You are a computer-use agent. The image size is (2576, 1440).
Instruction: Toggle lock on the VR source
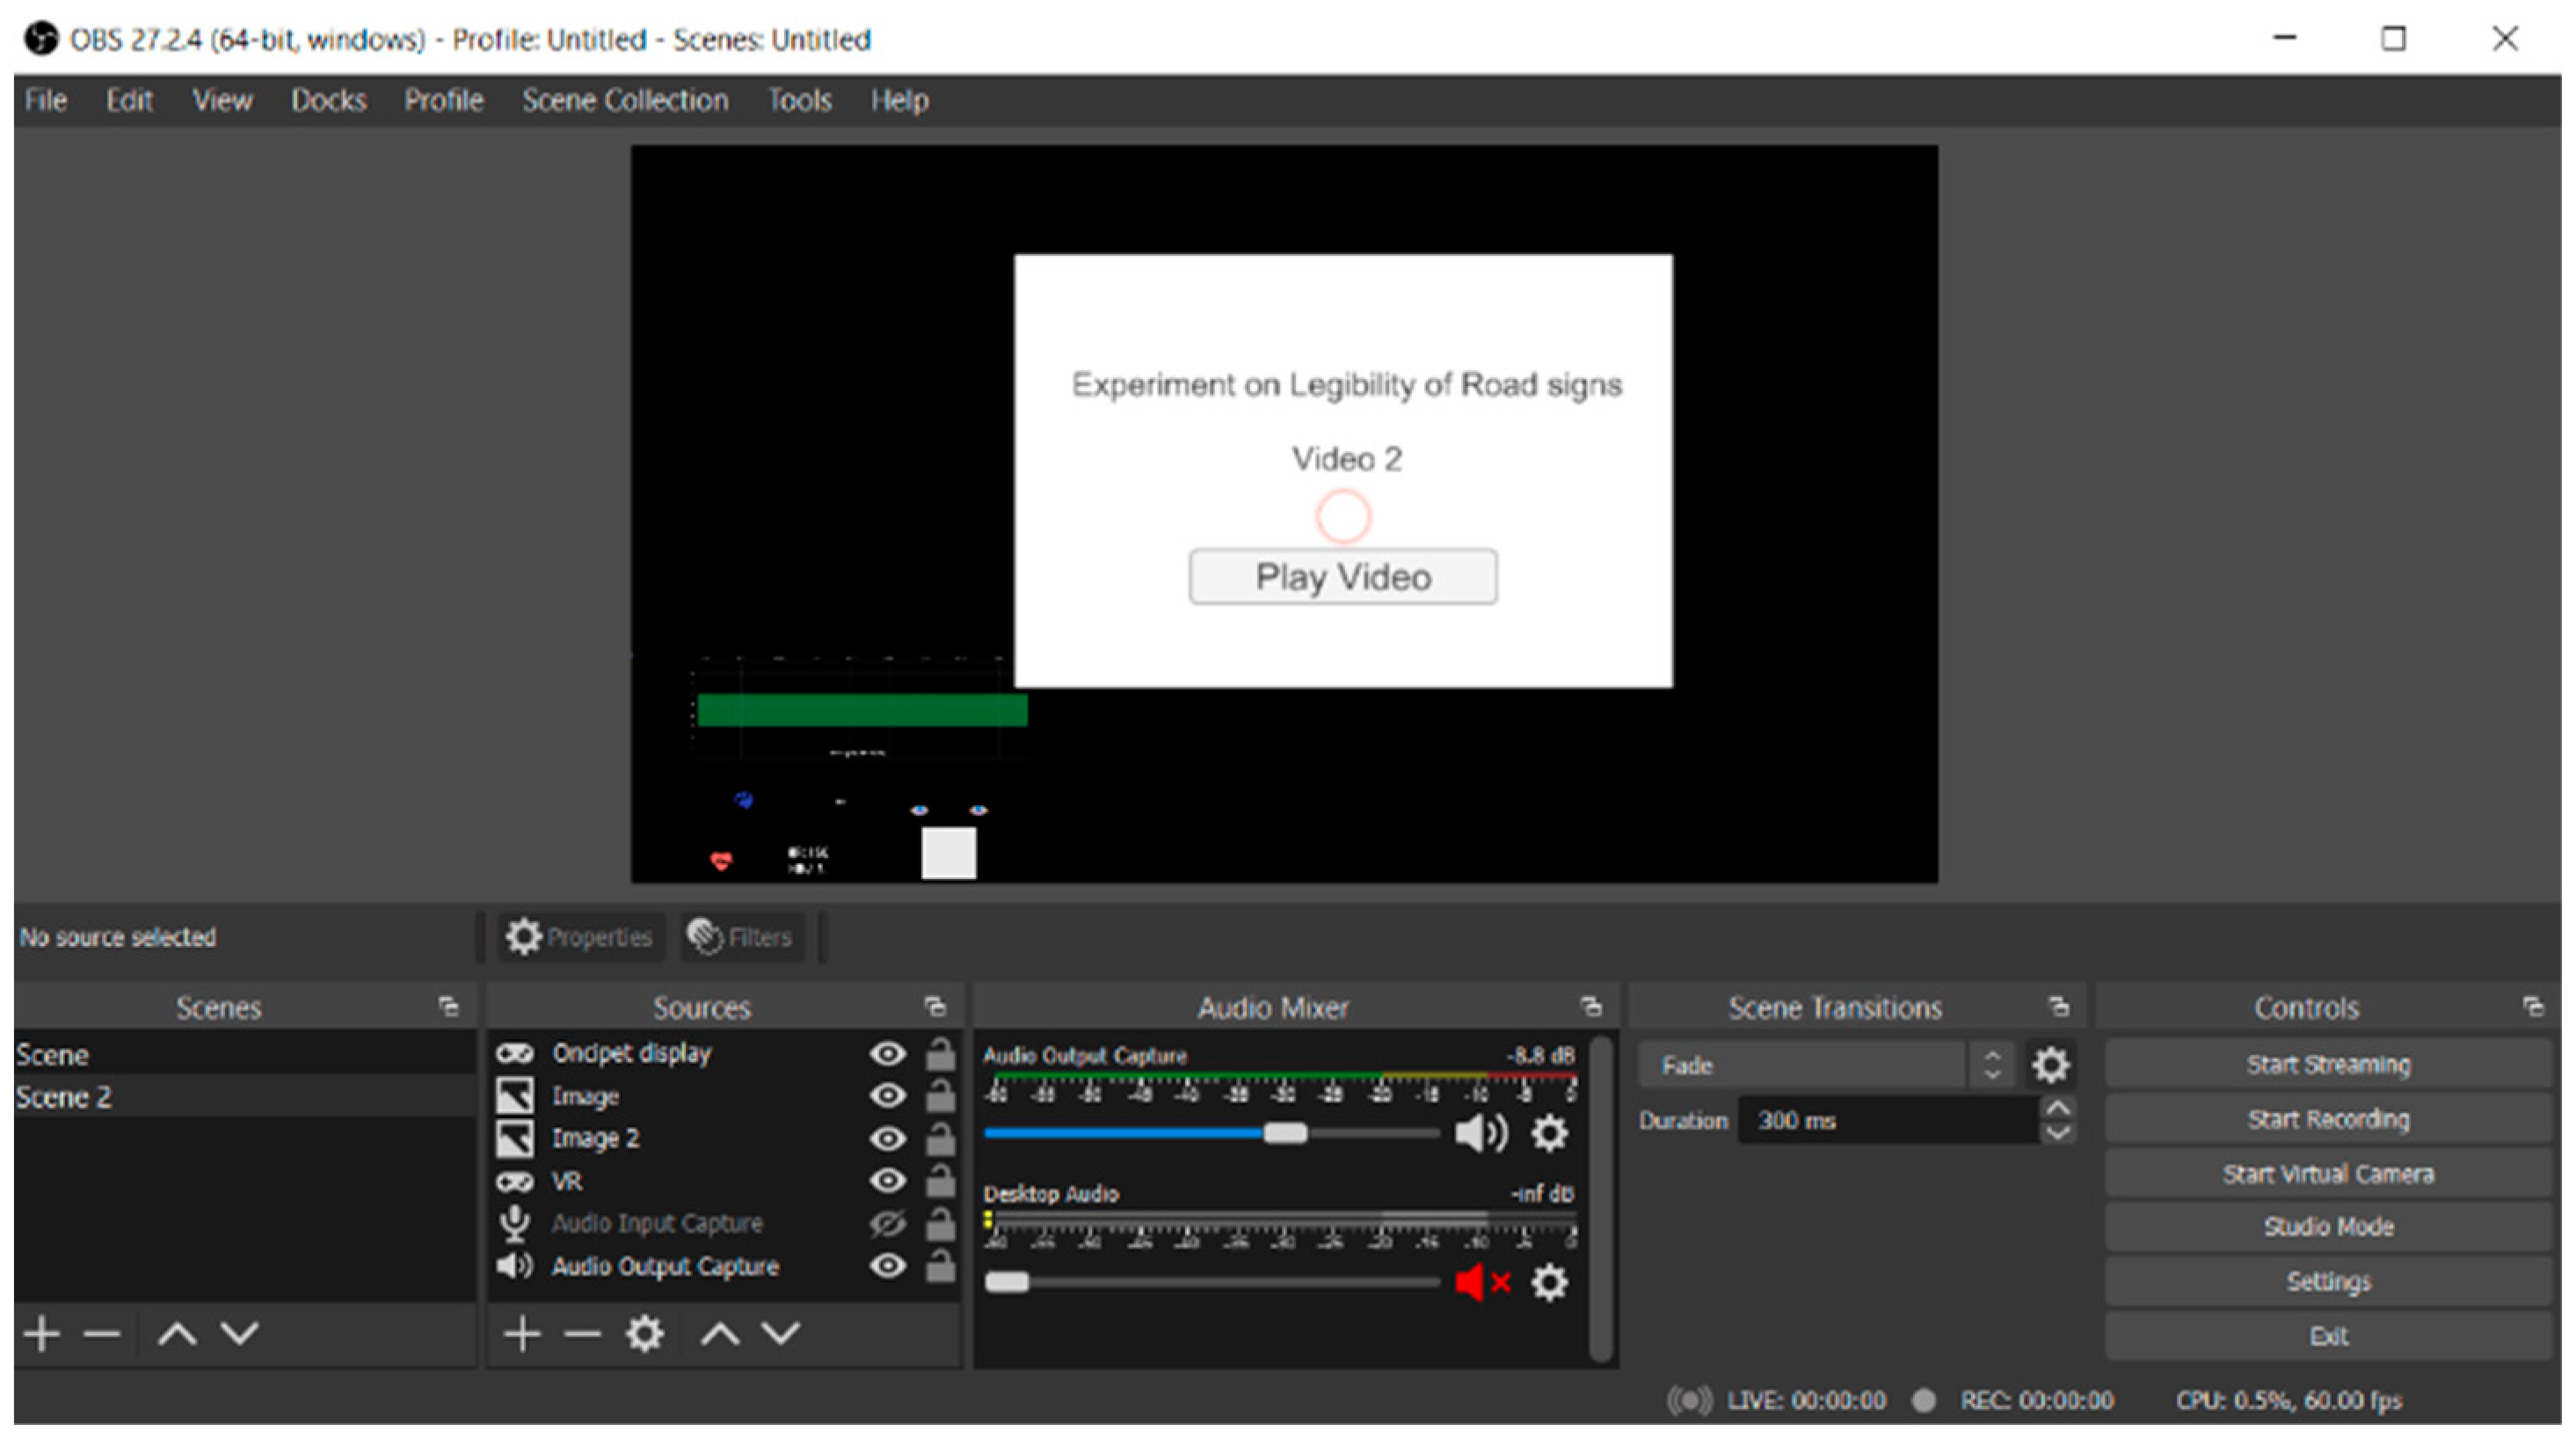point(939,1181)
